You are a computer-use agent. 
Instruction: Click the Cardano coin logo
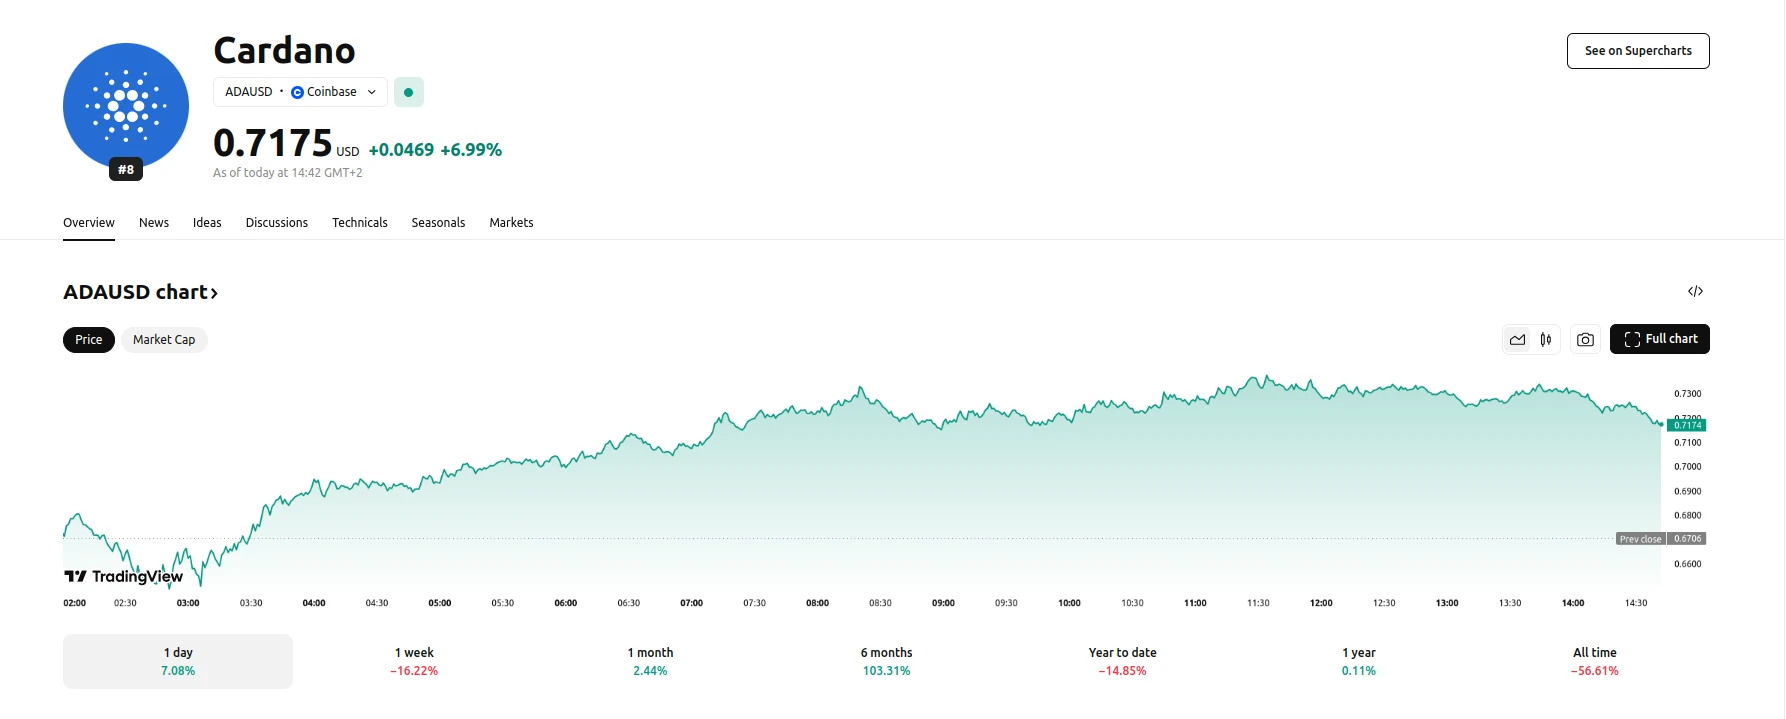(126, 104)
